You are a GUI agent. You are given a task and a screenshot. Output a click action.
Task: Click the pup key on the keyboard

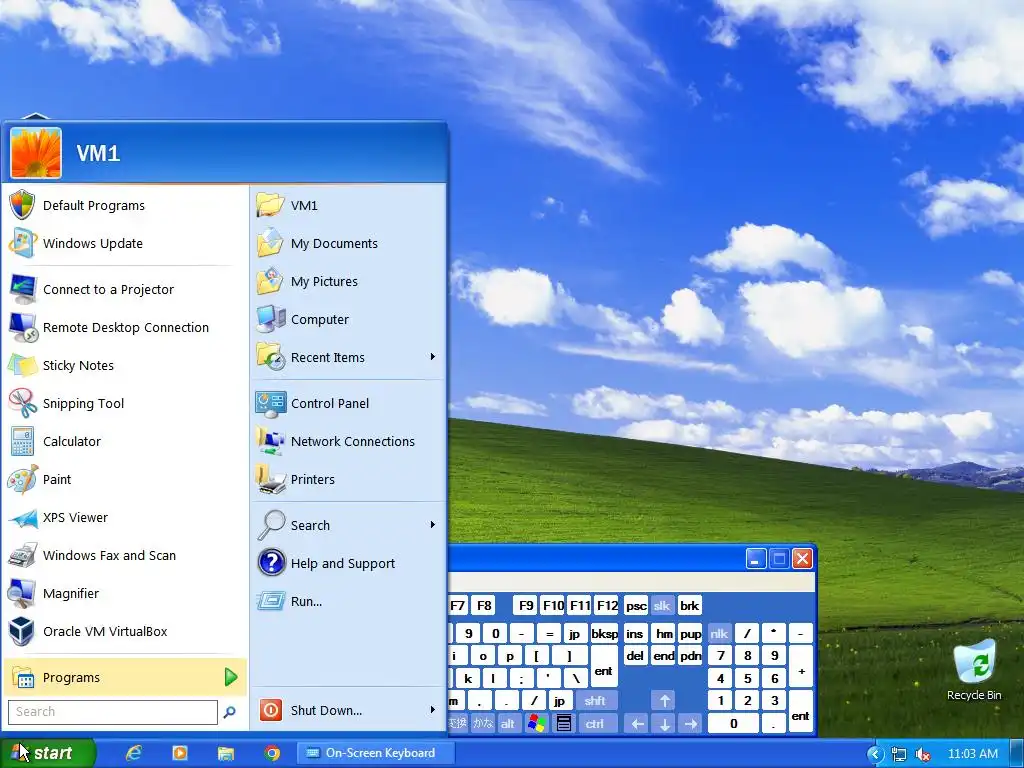[690, 633]
